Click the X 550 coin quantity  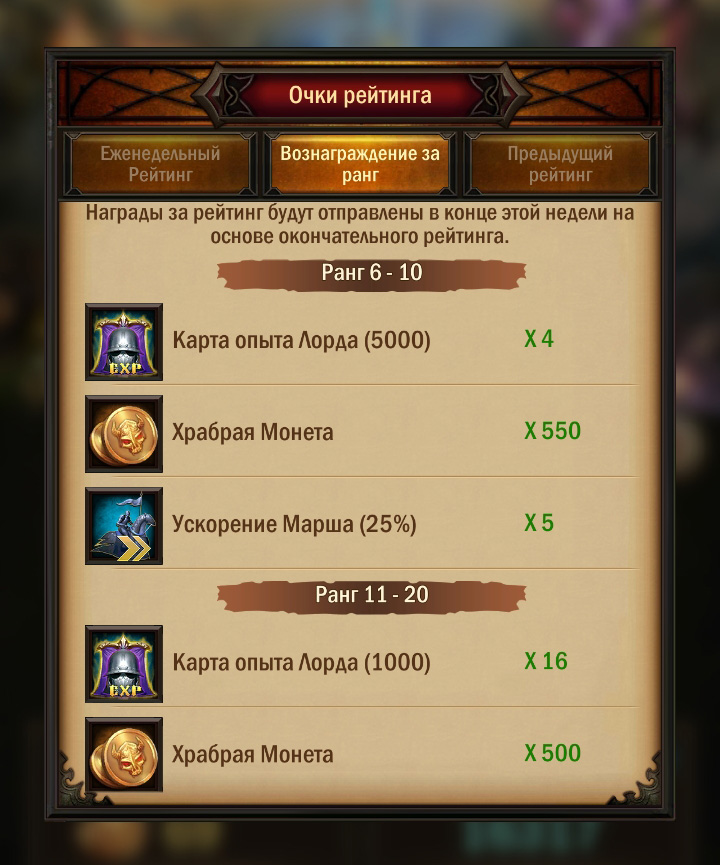[552, 431]
